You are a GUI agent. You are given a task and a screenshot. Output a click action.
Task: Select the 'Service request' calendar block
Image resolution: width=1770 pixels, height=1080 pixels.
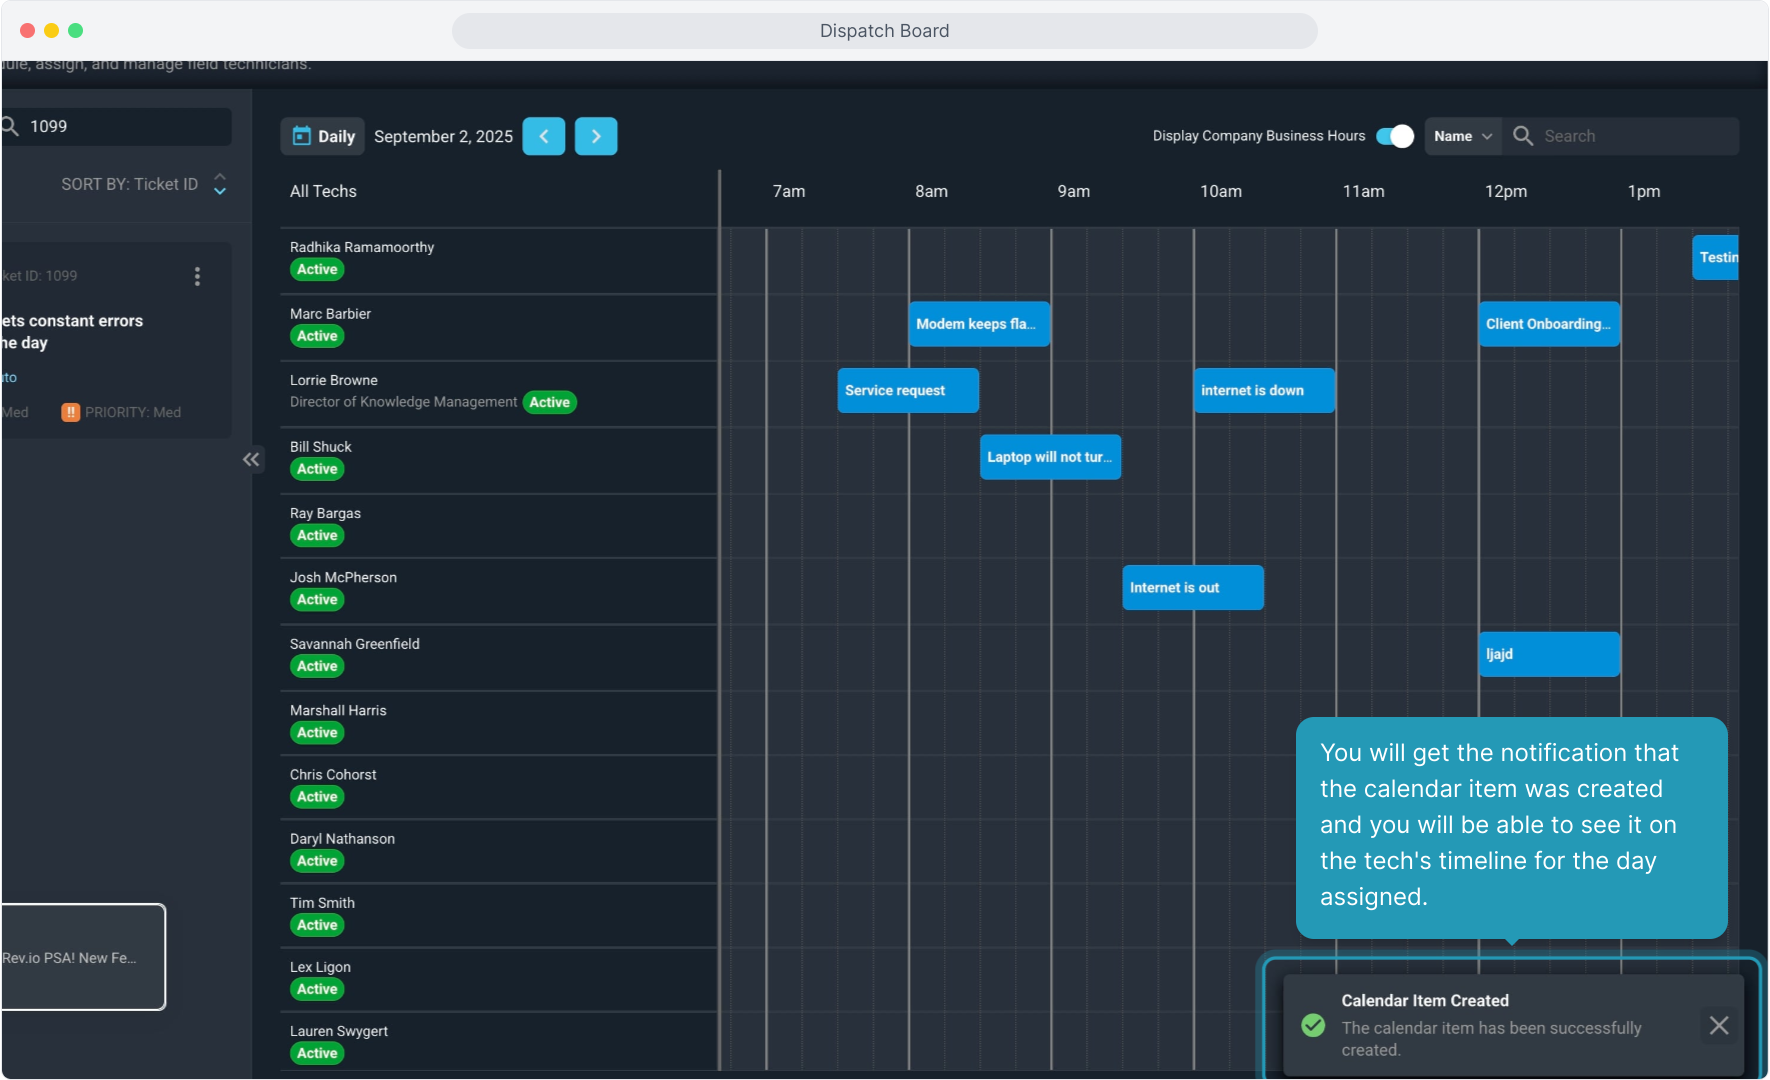(907, 390)
